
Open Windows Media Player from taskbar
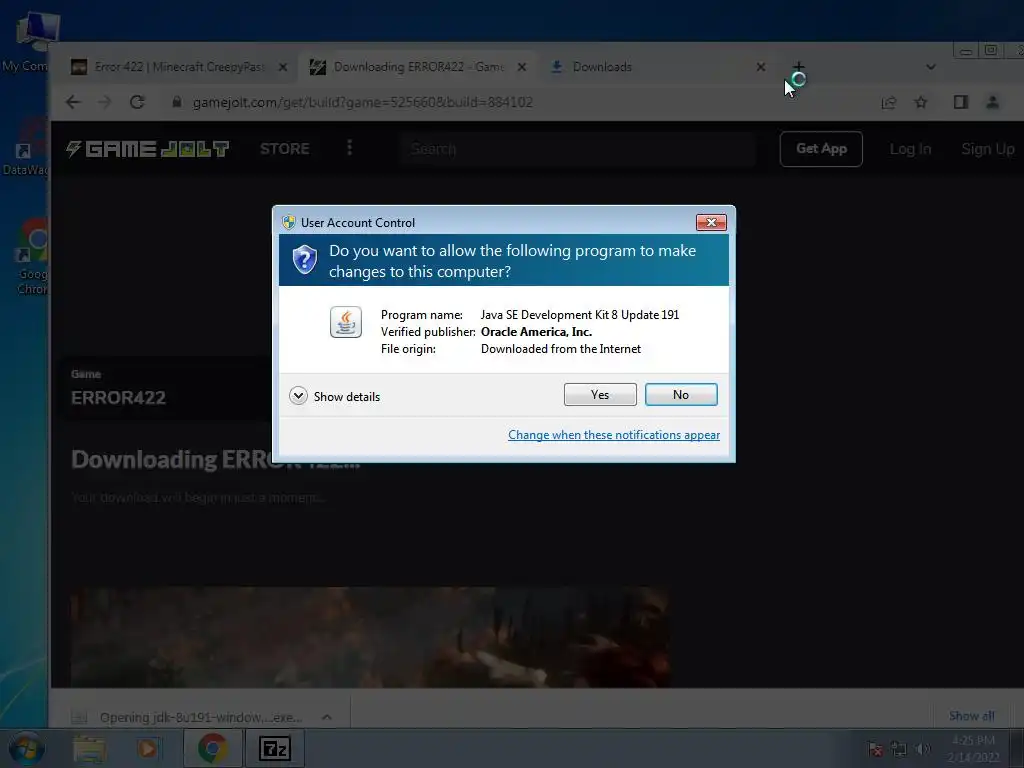(x=148, y=748)
